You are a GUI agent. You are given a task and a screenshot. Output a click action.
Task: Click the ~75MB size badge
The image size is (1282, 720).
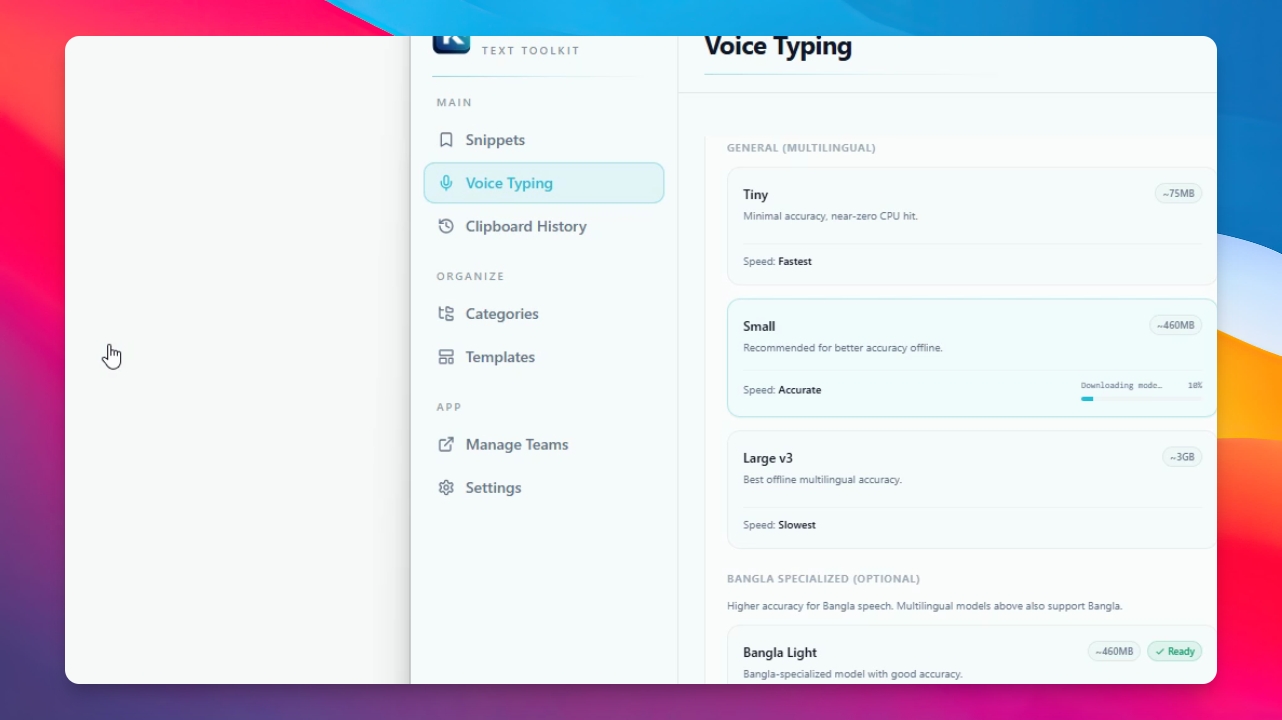pyautogui.click(x=1179, y=193)
